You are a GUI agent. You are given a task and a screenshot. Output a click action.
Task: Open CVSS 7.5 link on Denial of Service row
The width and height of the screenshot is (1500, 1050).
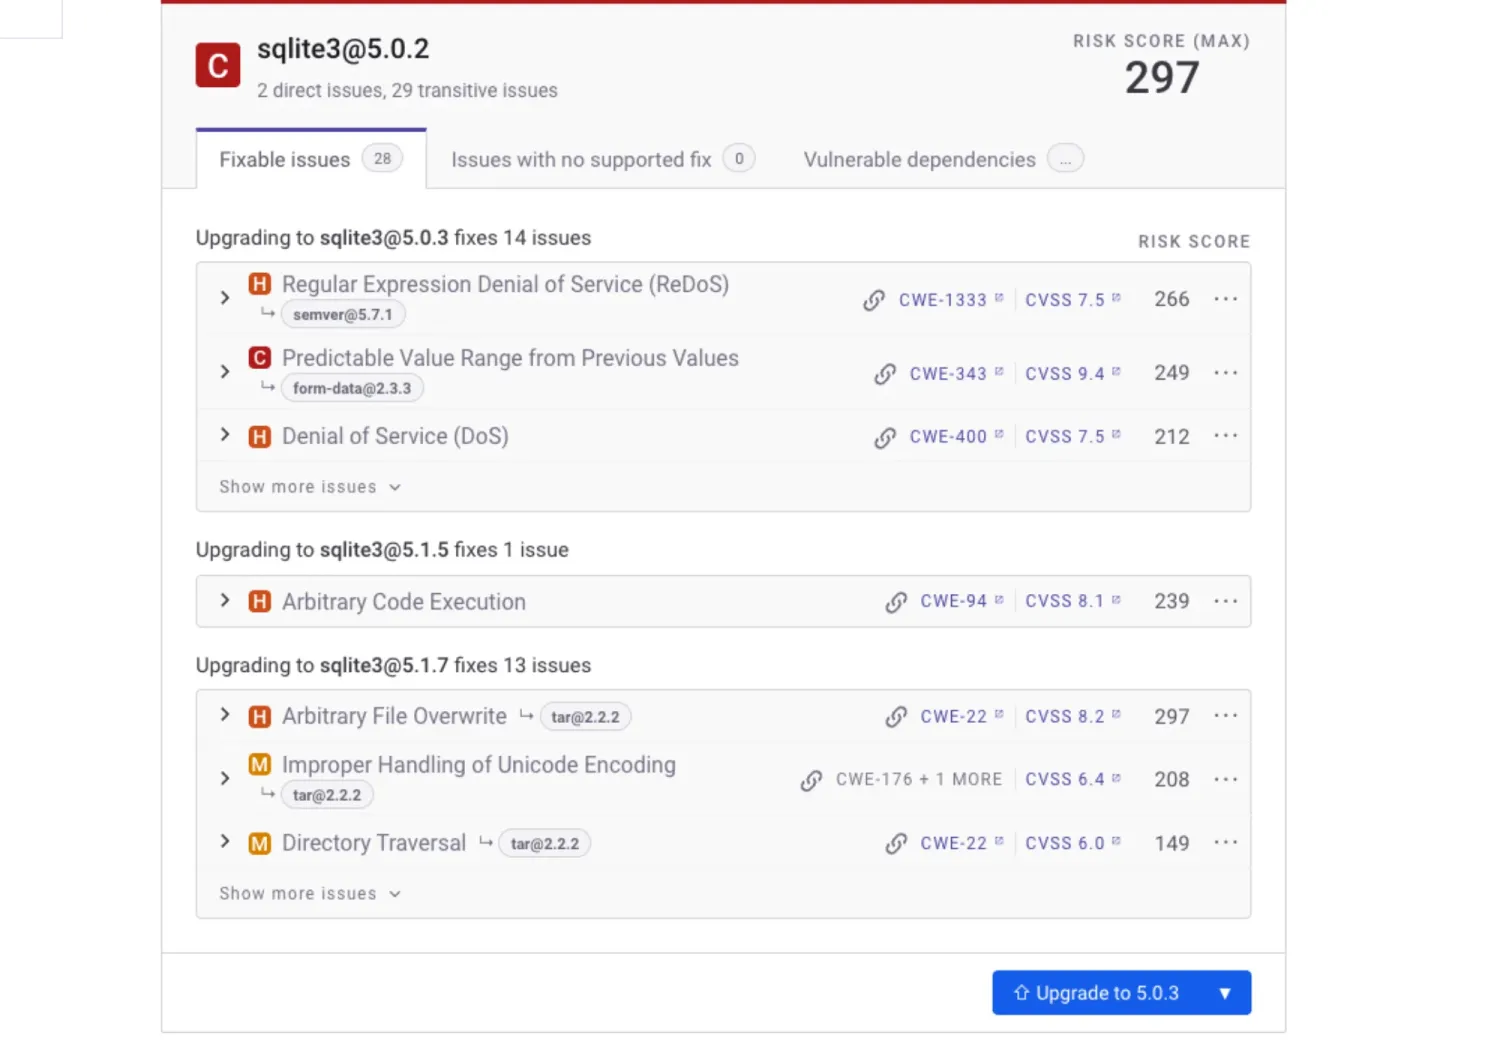(1073, 437)
